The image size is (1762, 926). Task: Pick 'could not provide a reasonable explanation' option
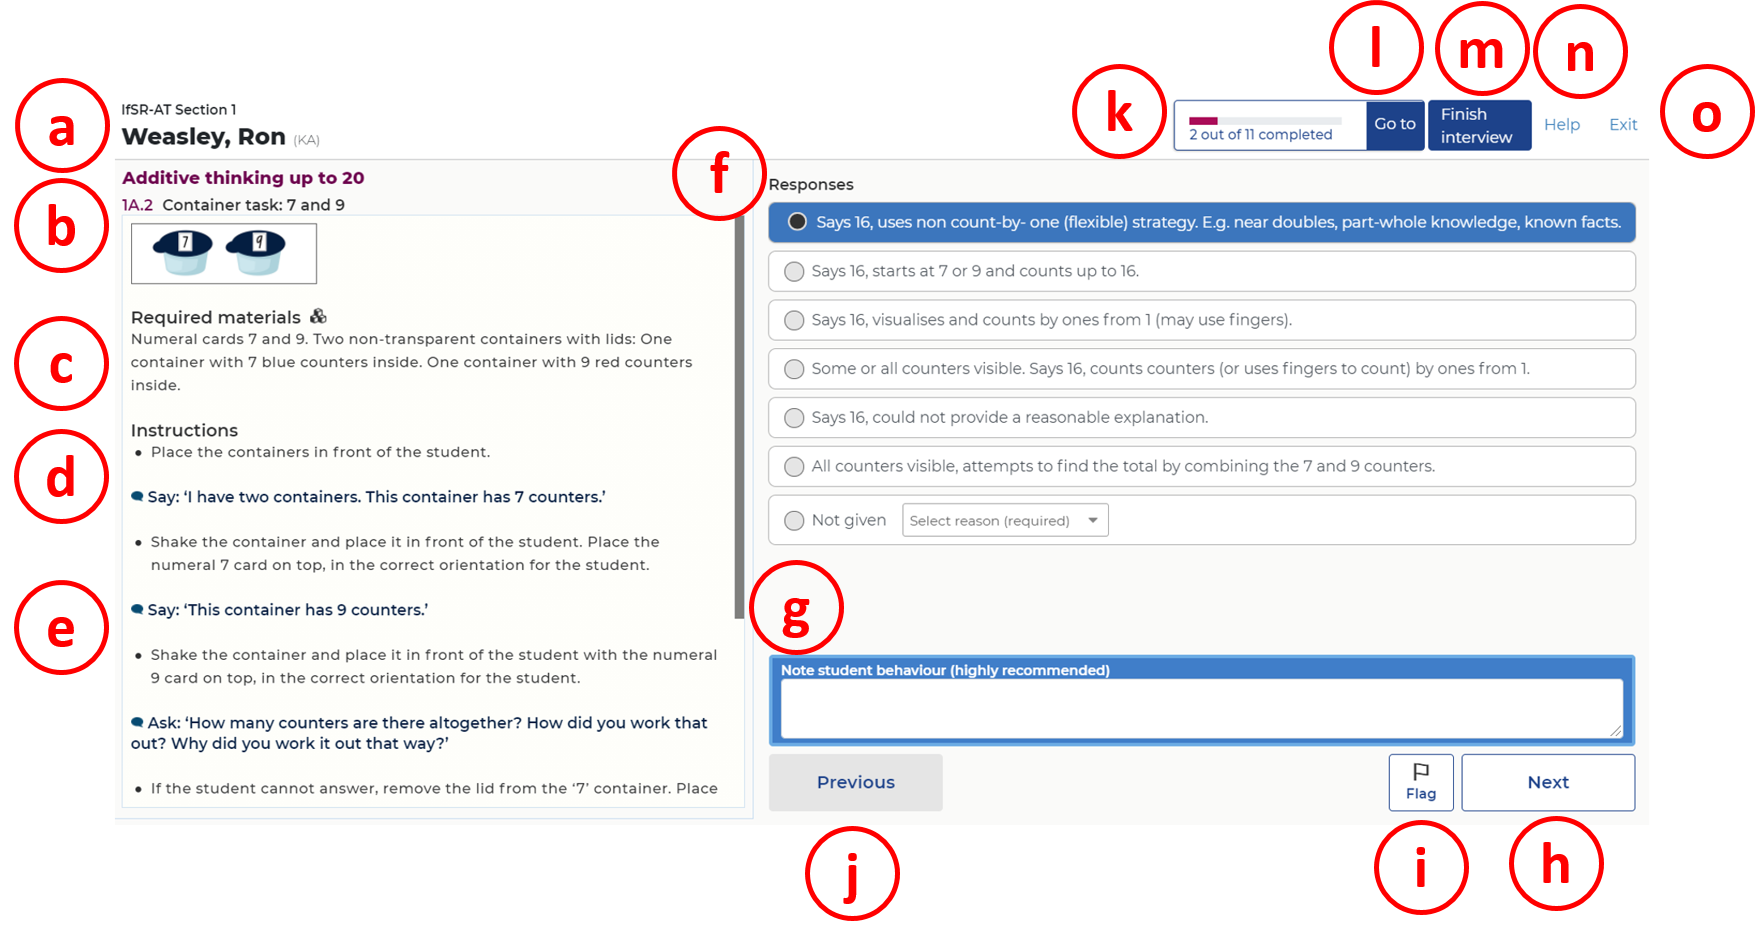1201,418
